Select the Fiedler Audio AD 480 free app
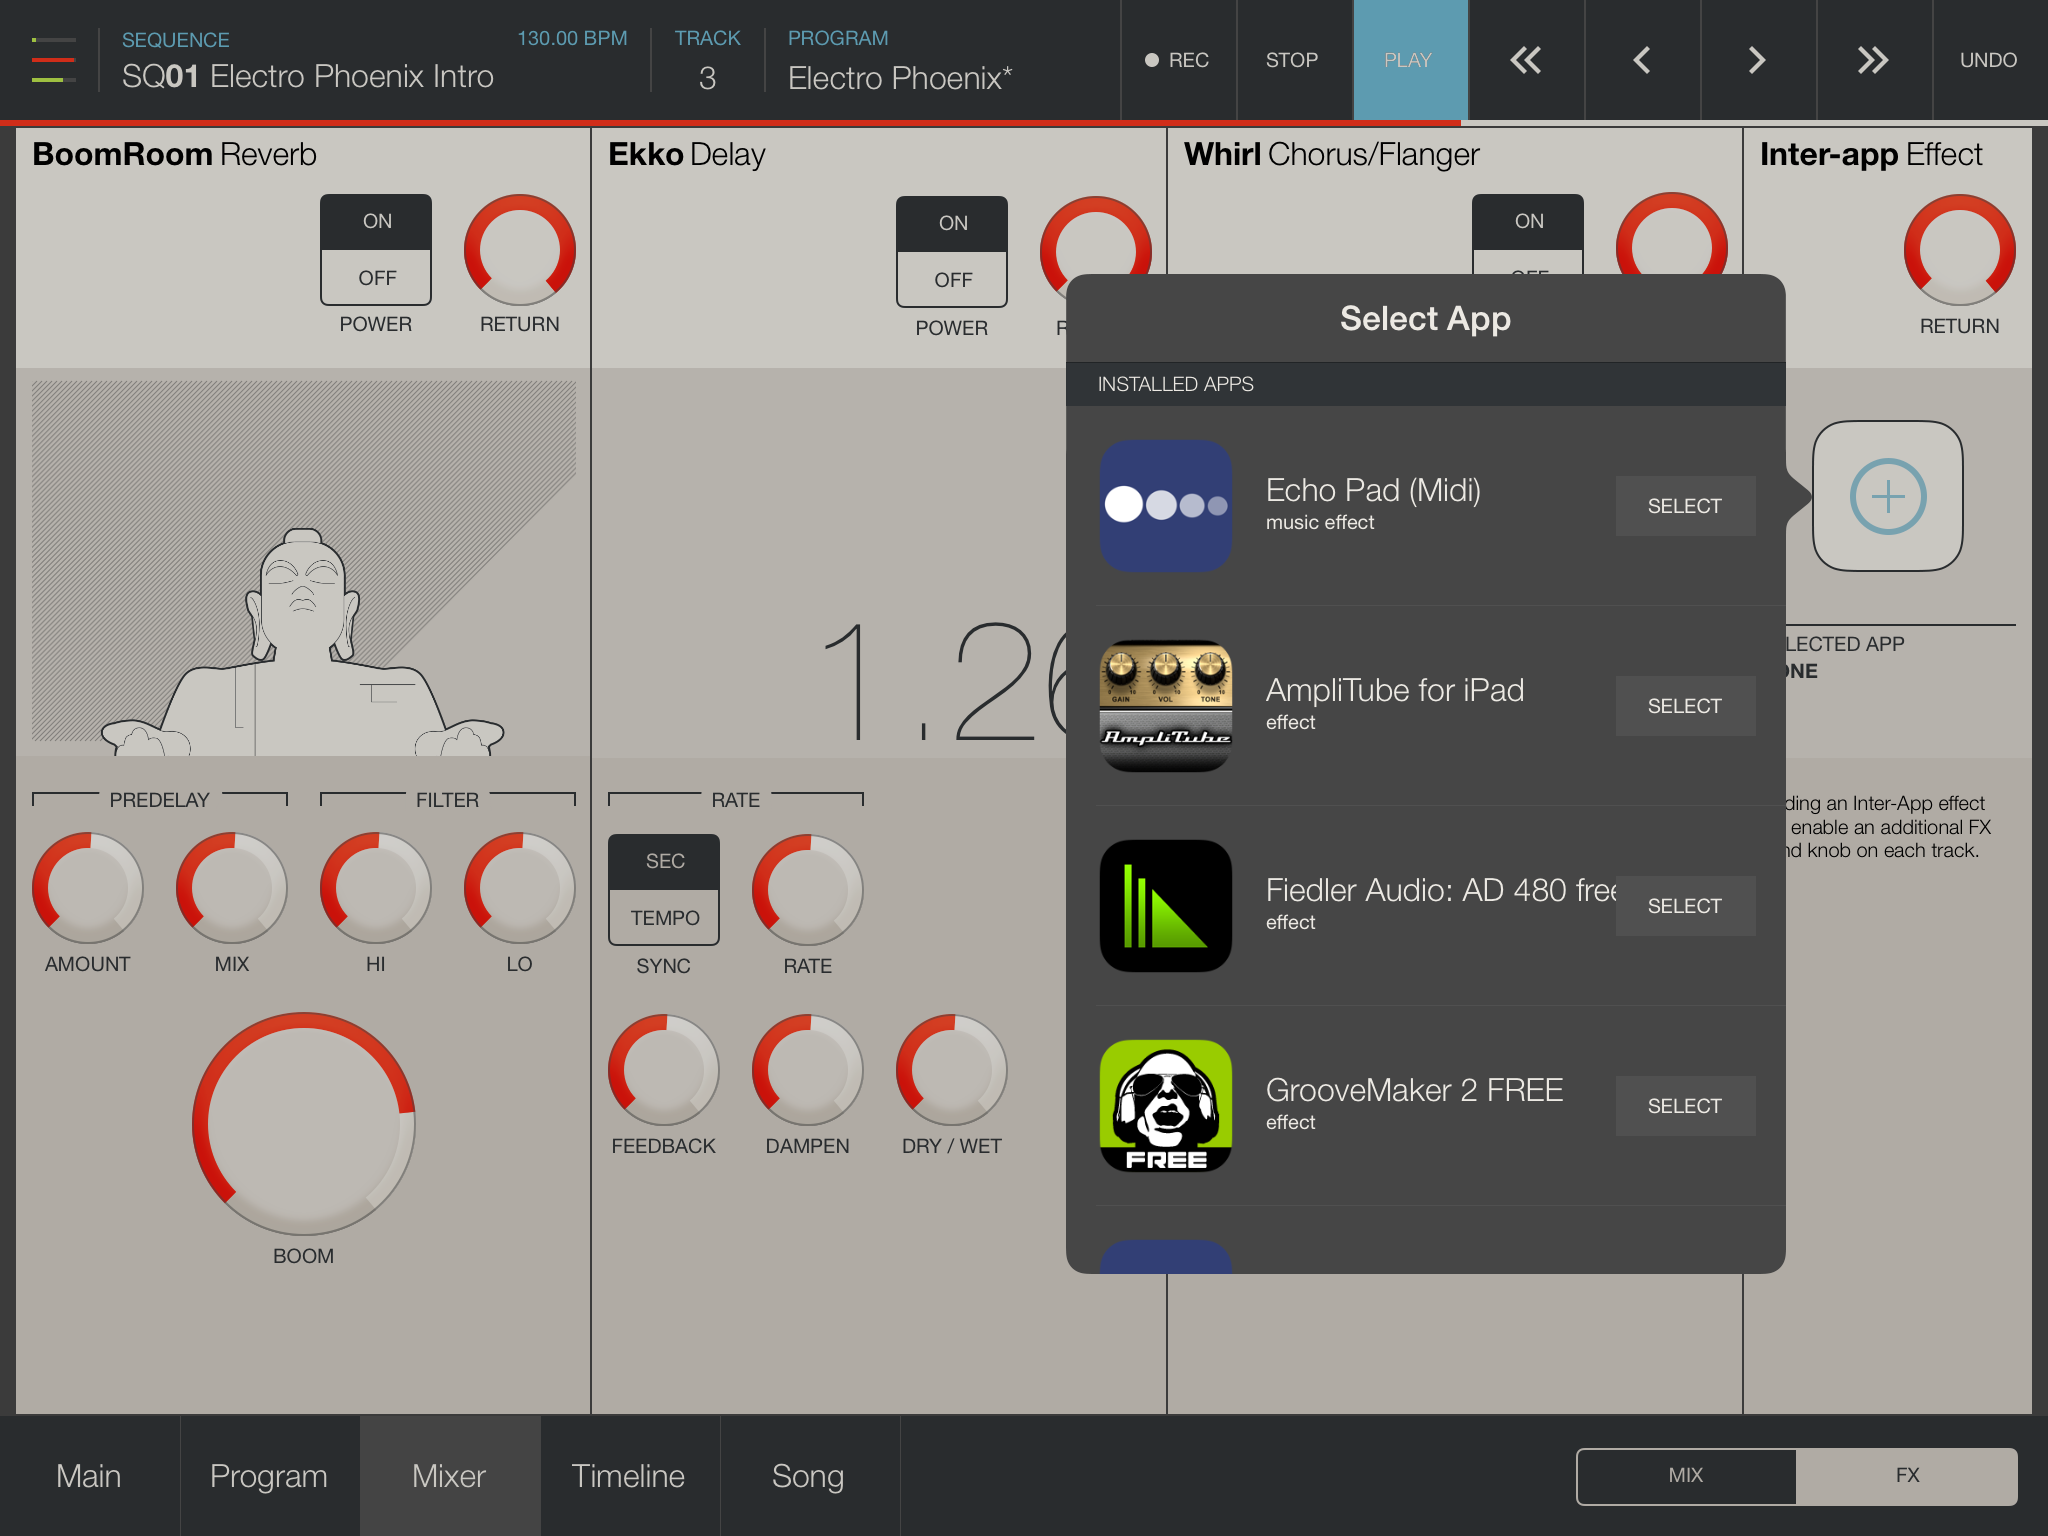Viewport: 2048px width, 1536px height. [1685, 906]
